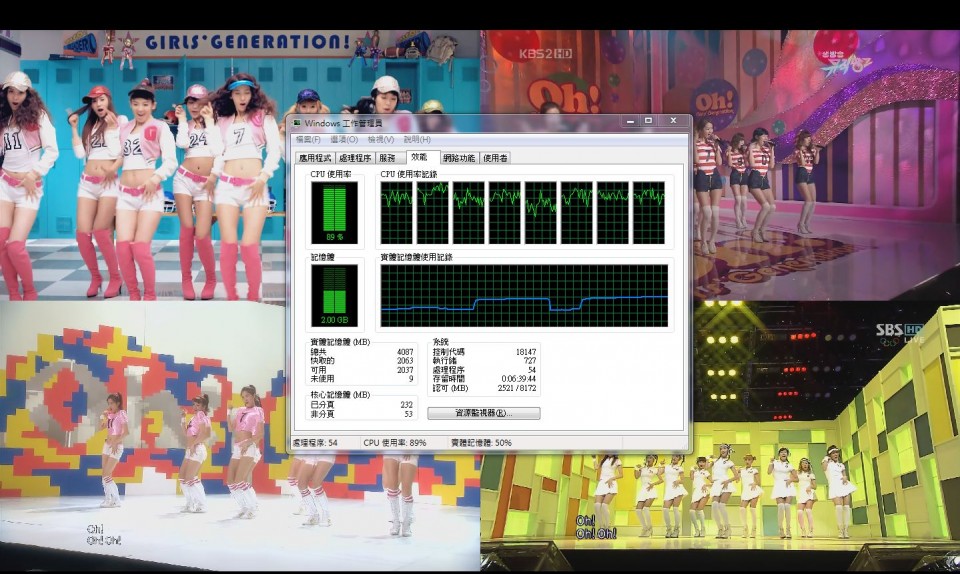Switch to the 應用程式 tab

click(x=315, y=158)
